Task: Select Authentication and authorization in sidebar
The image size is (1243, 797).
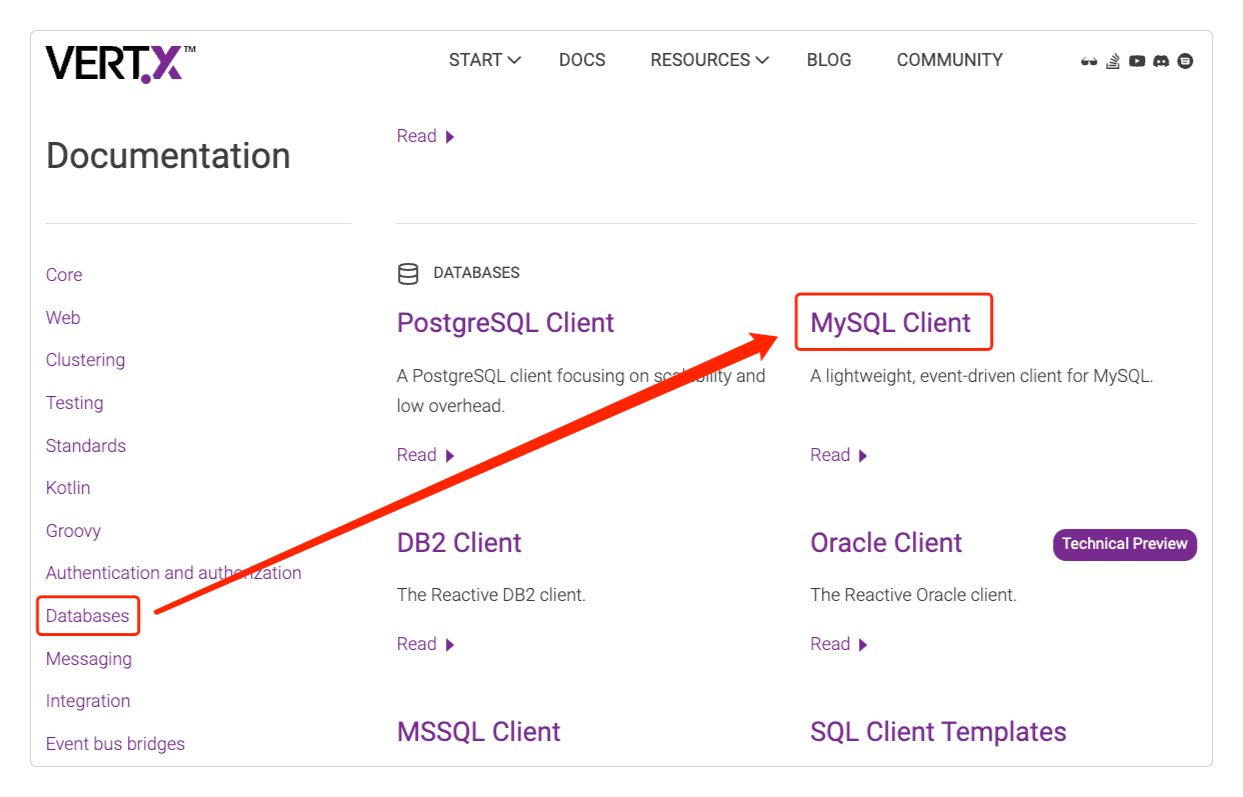Action: pyautogui.click(x=173, y=573)
